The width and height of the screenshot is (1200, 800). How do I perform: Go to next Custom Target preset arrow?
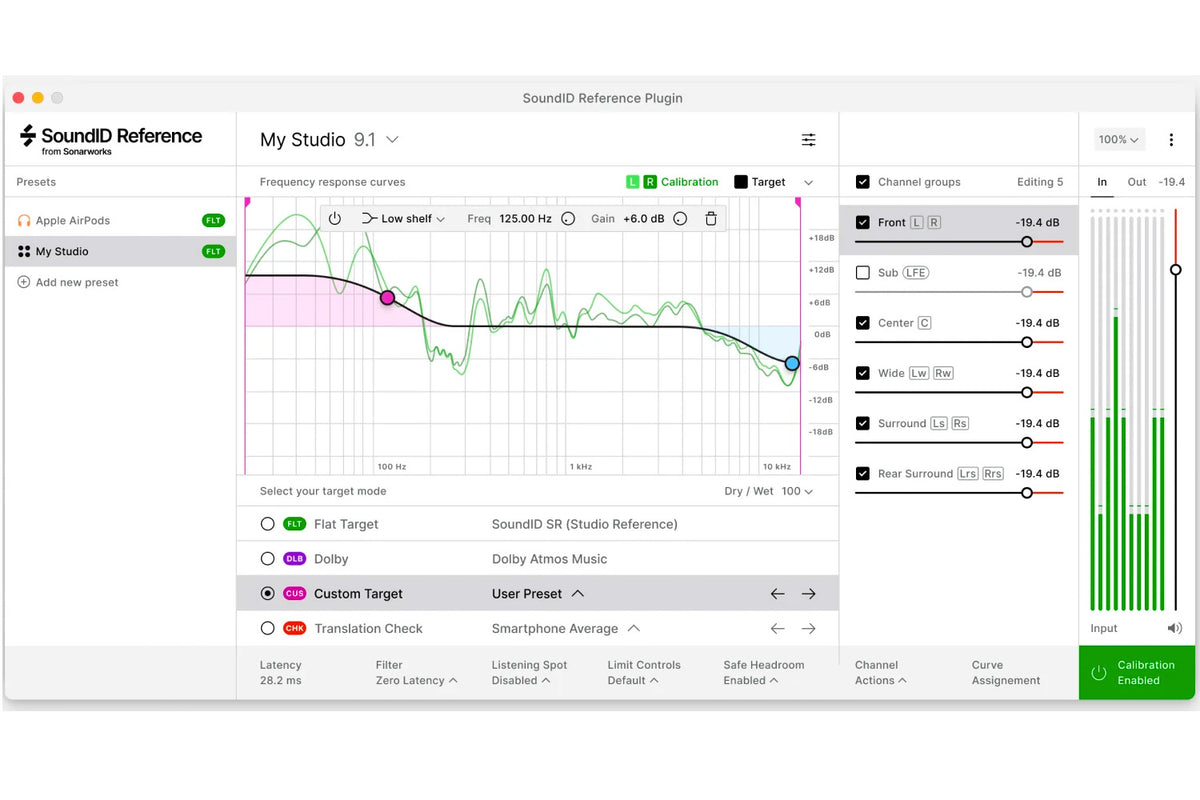(808, 594)
